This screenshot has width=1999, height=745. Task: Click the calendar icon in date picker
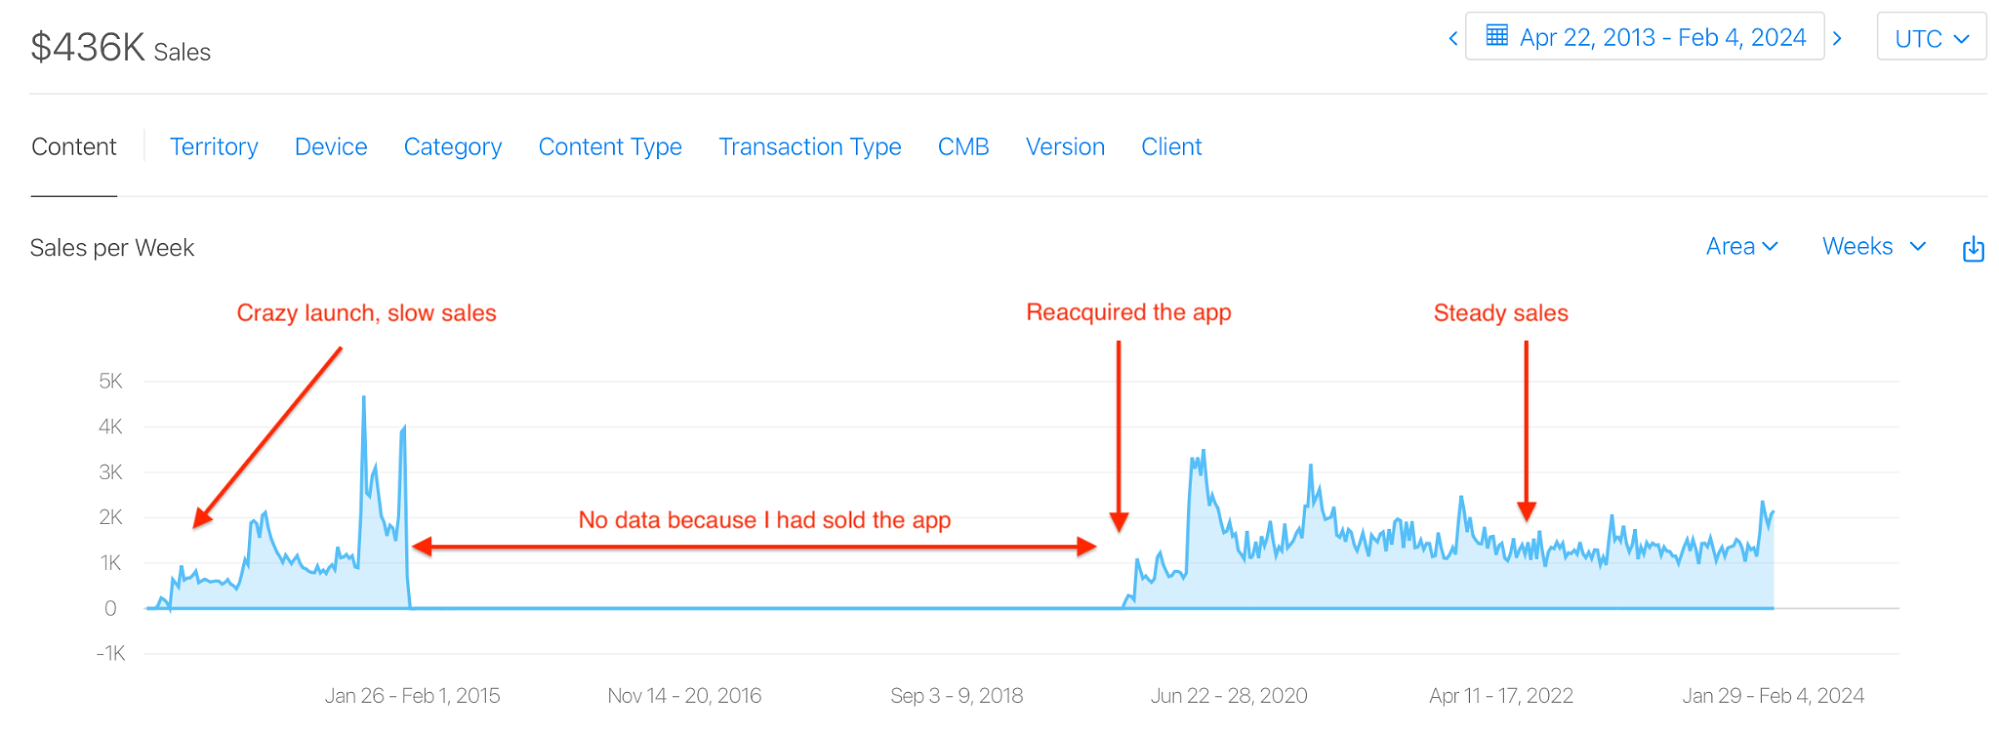point(1497,36)
